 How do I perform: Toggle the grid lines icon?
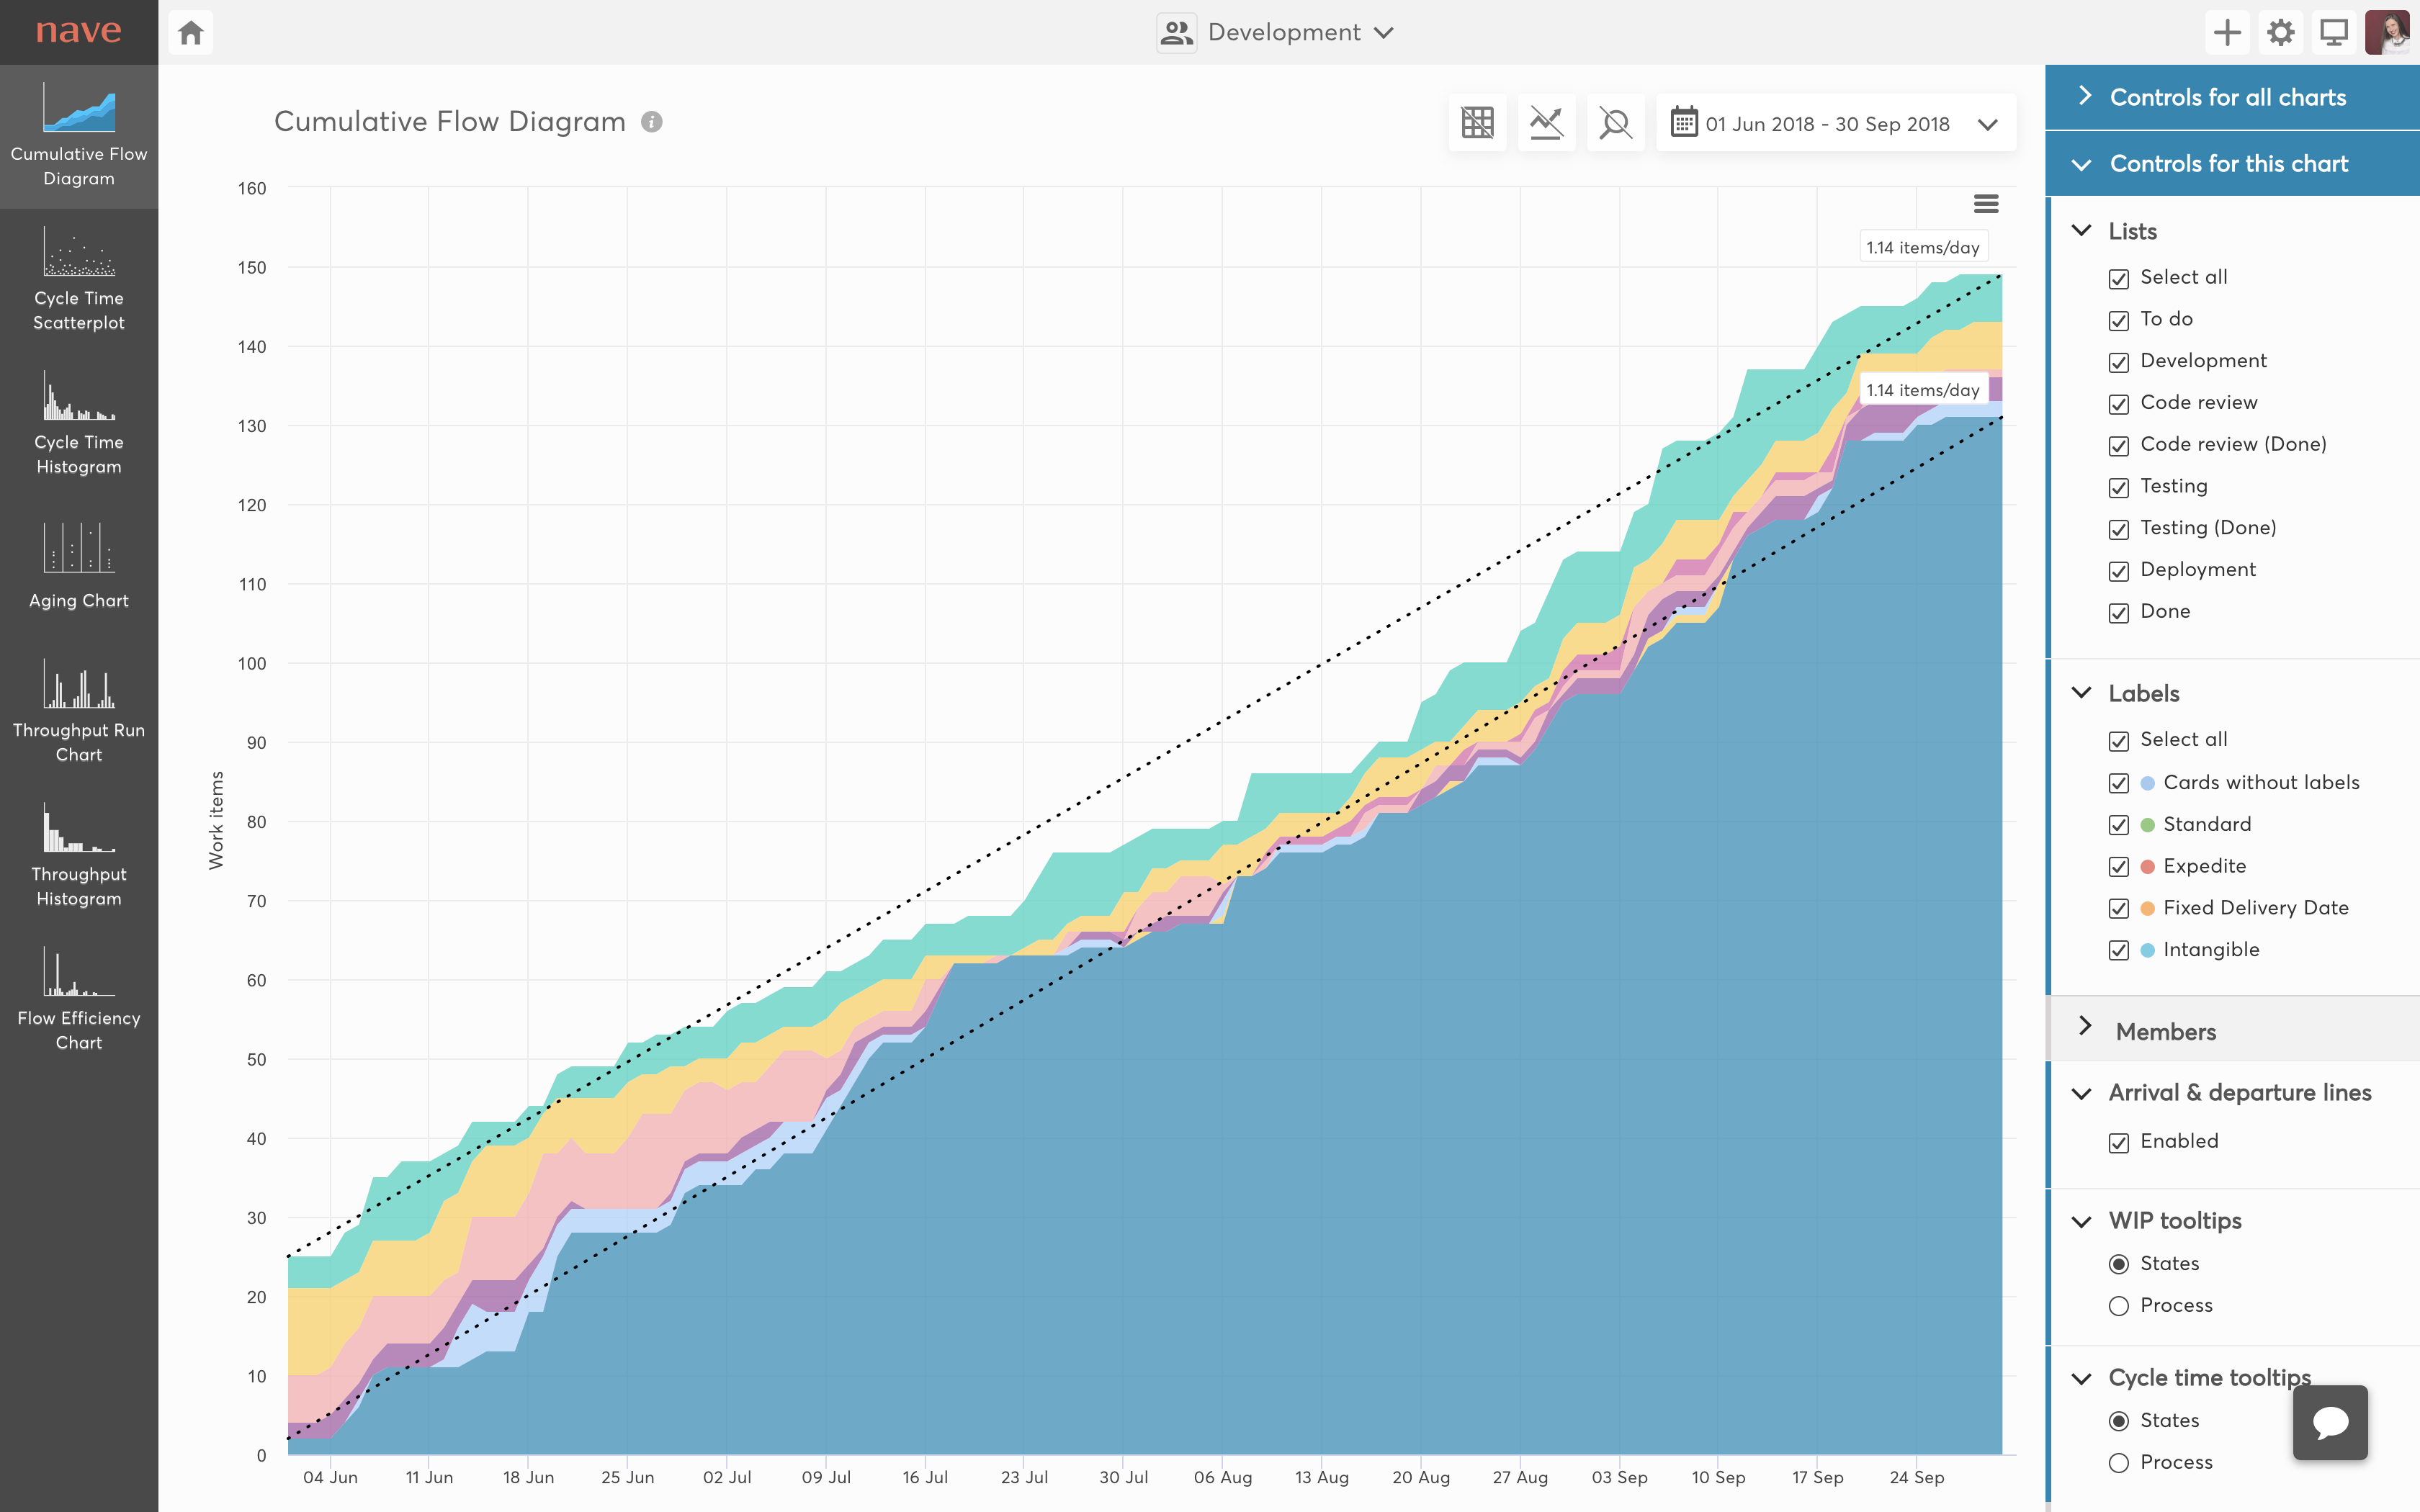coord(1477,123)
